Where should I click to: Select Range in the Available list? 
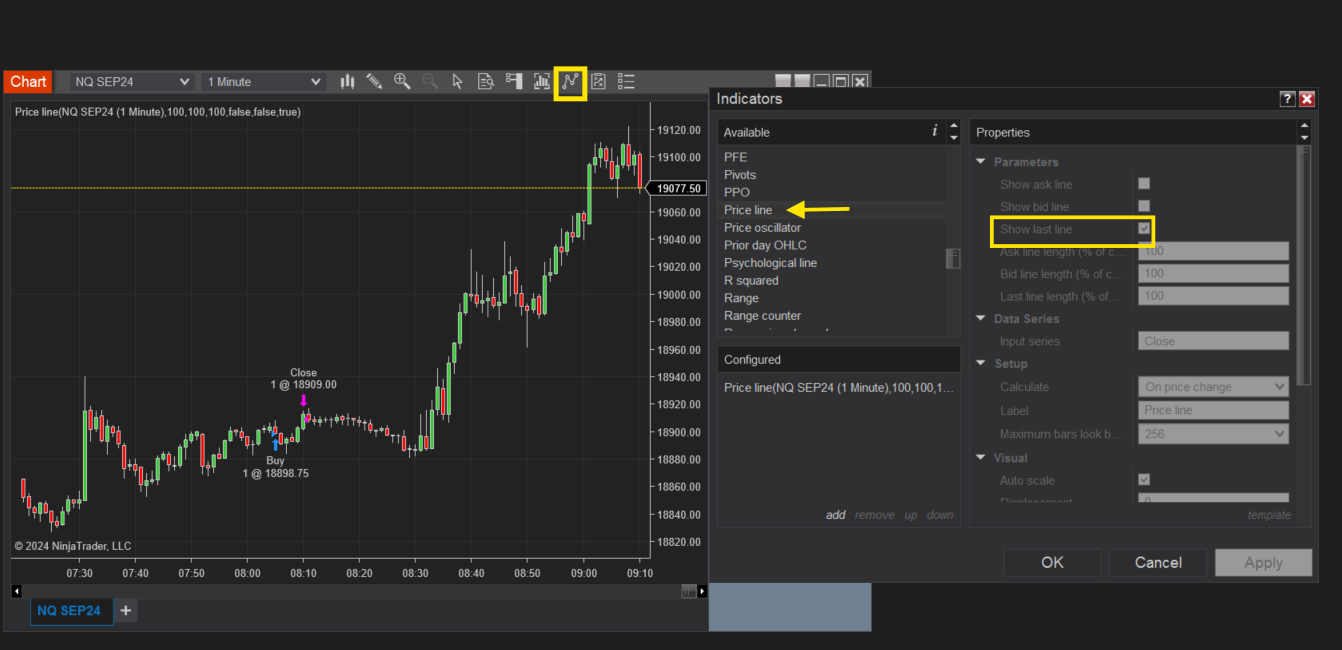(x=741, y=298)
